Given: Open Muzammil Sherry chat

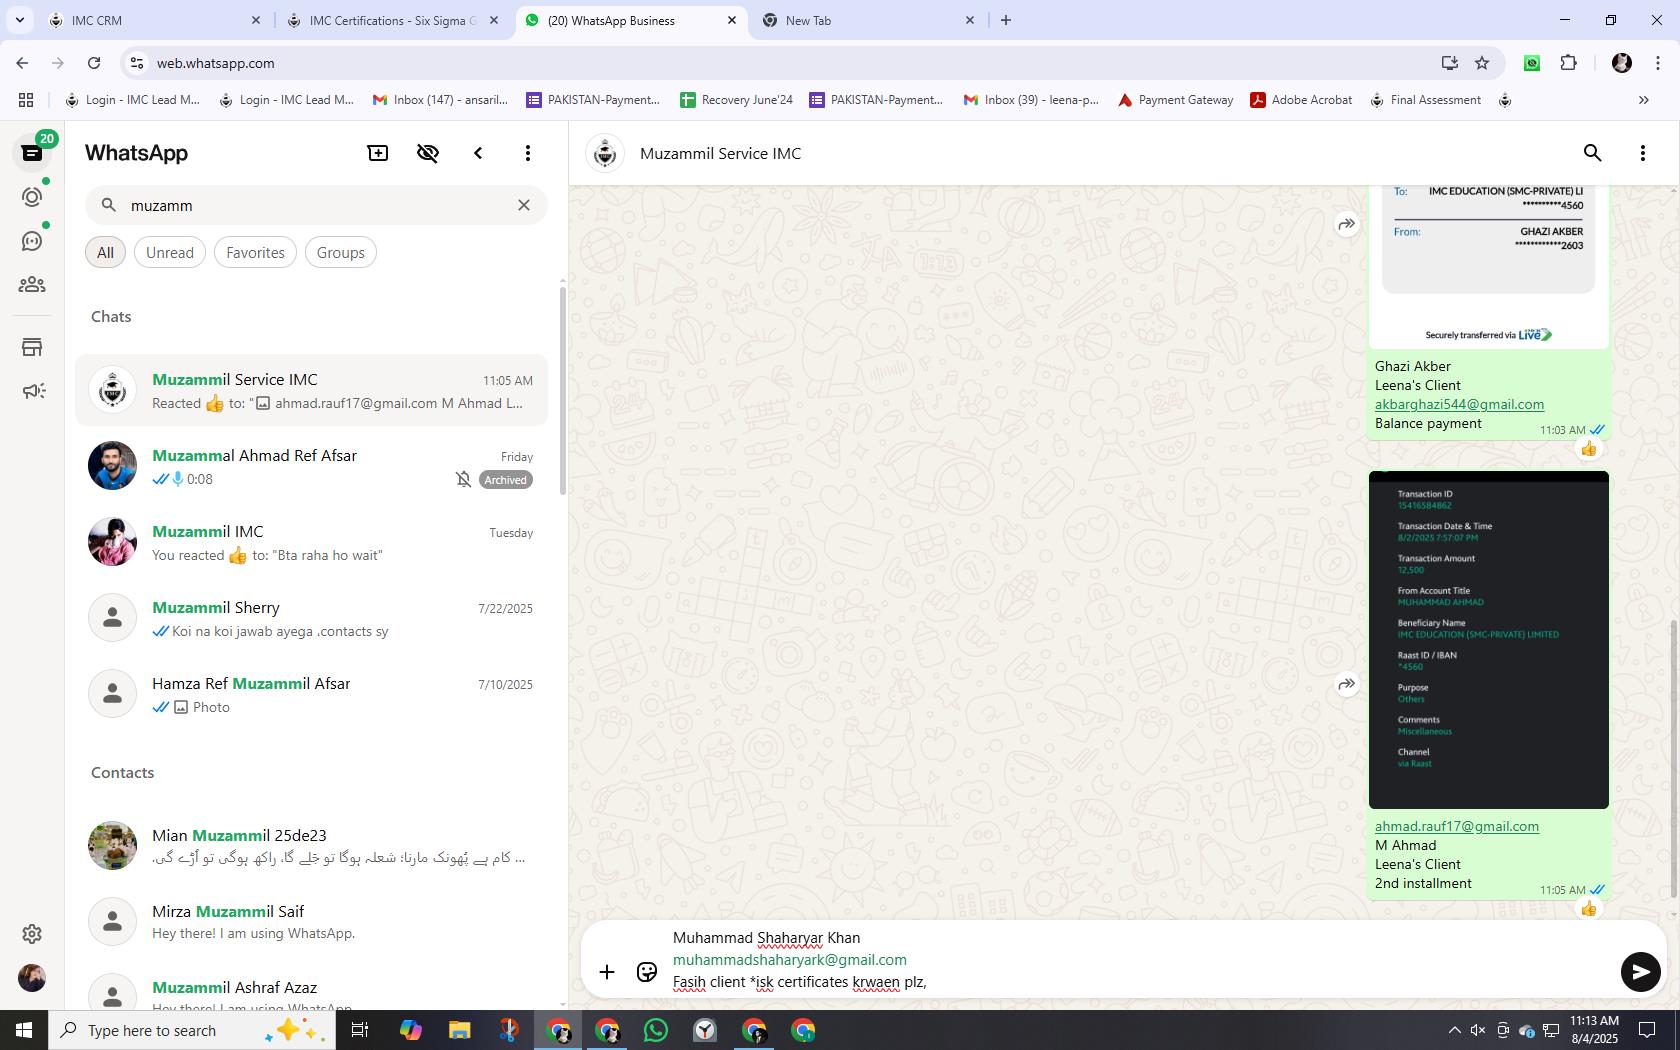Looking at the screenshot, I should pos(311,618).
